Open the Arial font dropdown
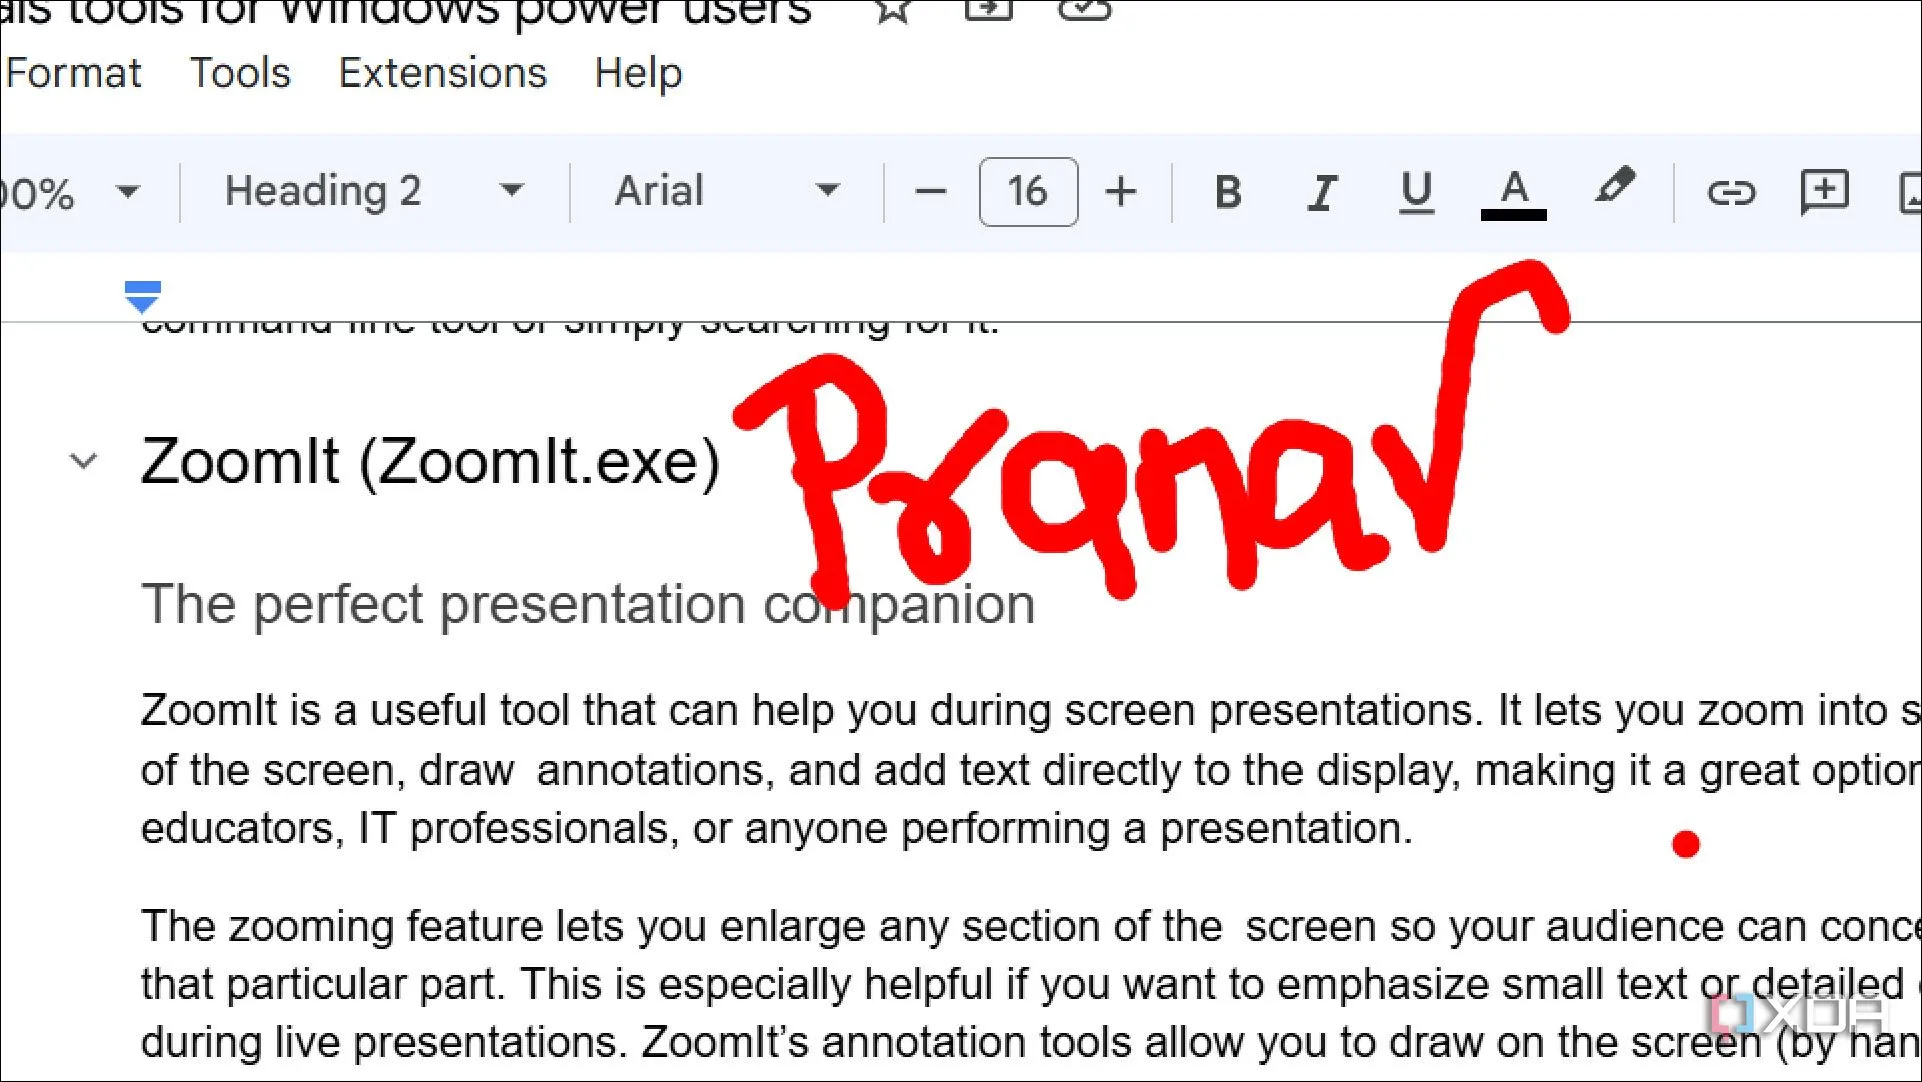The width and height of the screenshot is (1922, 1082). pyautogui.click(x=726, y=191)
